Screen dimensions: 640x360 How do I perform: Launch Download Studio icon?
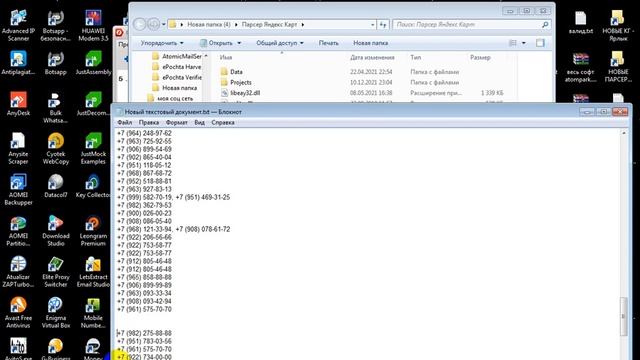point(56,231)
